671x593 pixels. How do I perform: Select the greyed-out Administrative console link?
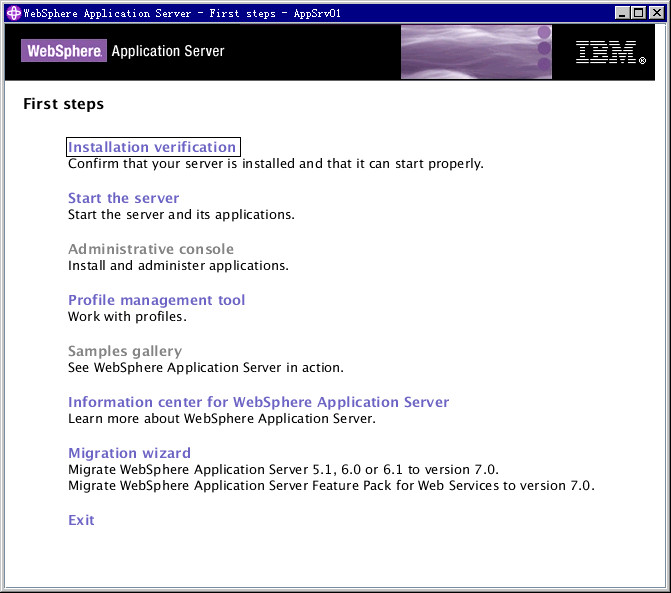pos(150,249)
